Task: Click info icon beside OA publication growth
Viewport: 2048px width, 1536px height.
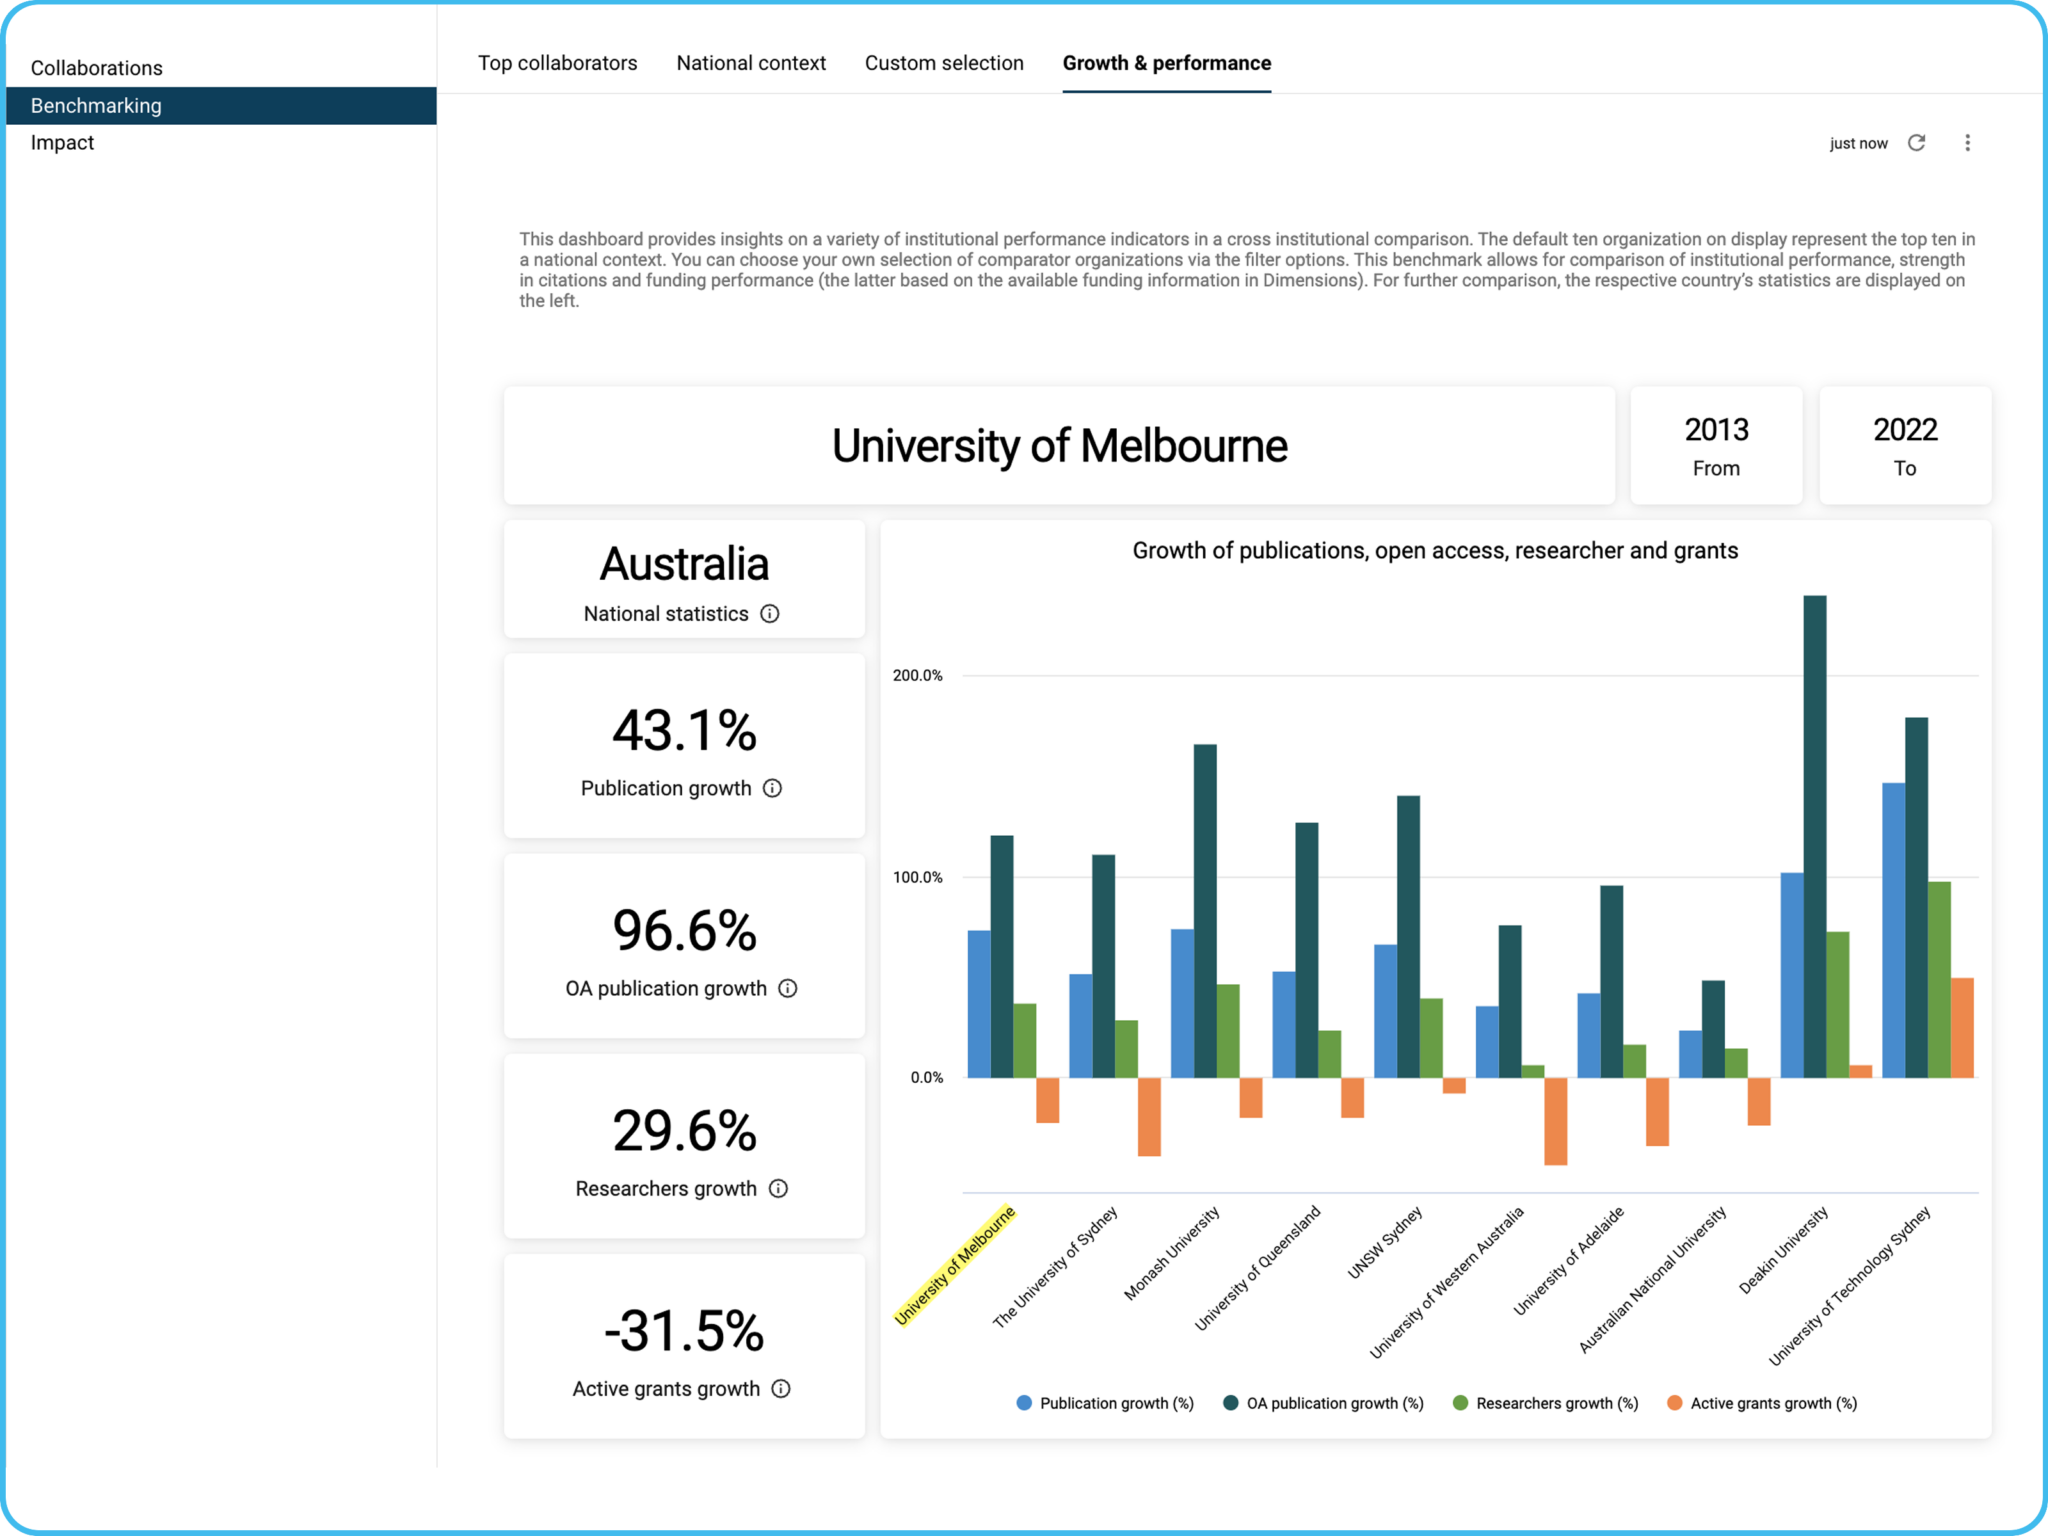Action: [788, 988]
